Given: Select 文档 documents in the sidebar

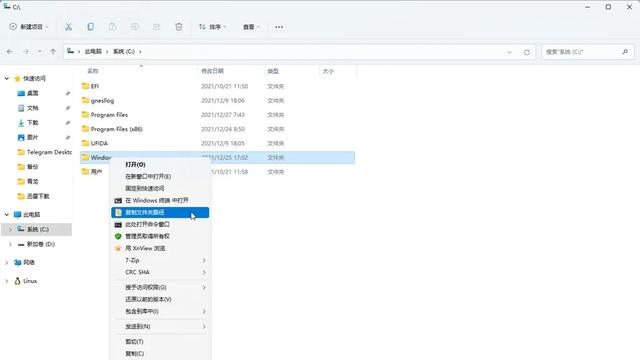Looking at the screenshot, I should 33,108.
